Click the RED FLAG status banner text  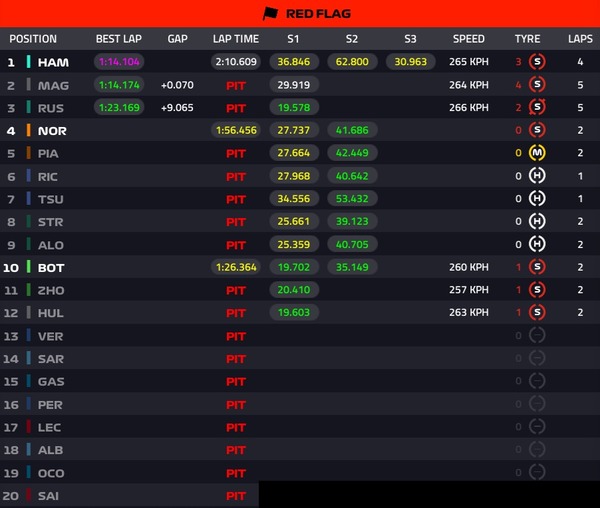pyautogui.click(x=318, y=14)
